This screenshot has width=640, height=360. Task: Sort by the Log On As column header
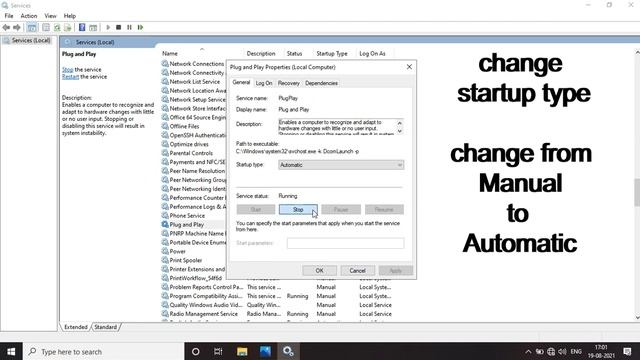click(372, 53)
